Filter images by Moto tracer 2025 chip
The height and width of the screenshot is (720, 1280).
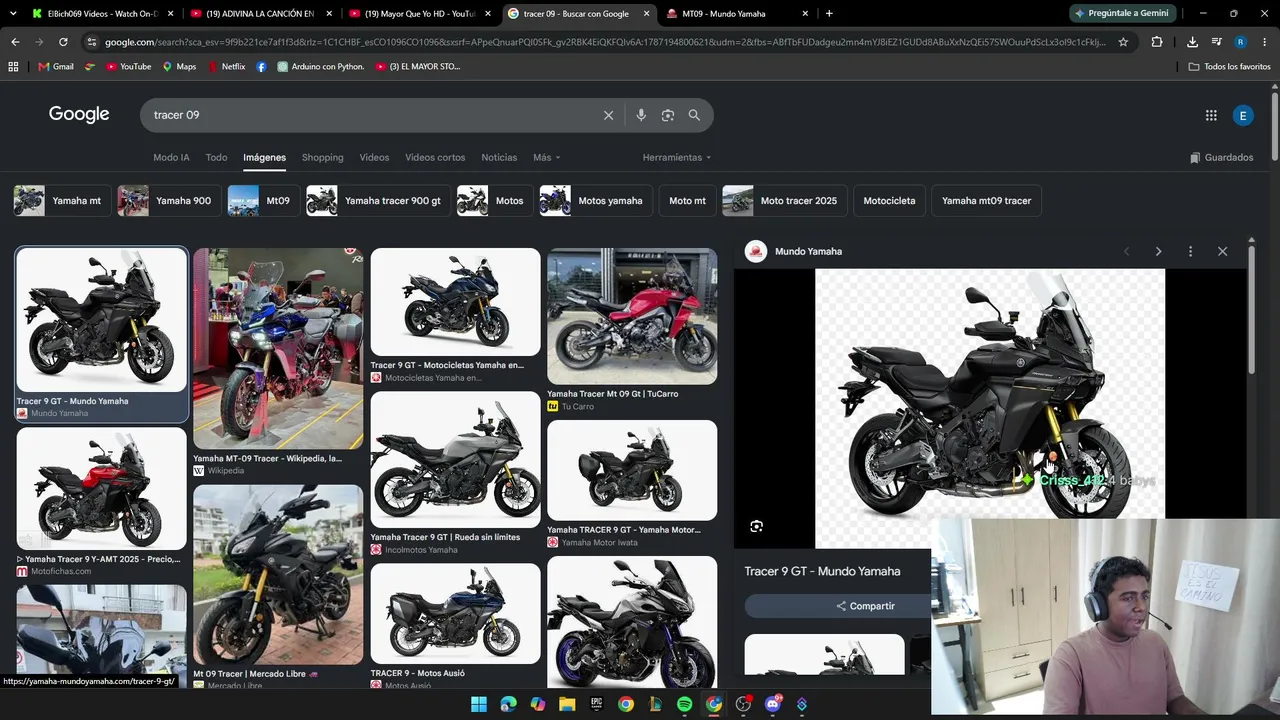(784, 200)
